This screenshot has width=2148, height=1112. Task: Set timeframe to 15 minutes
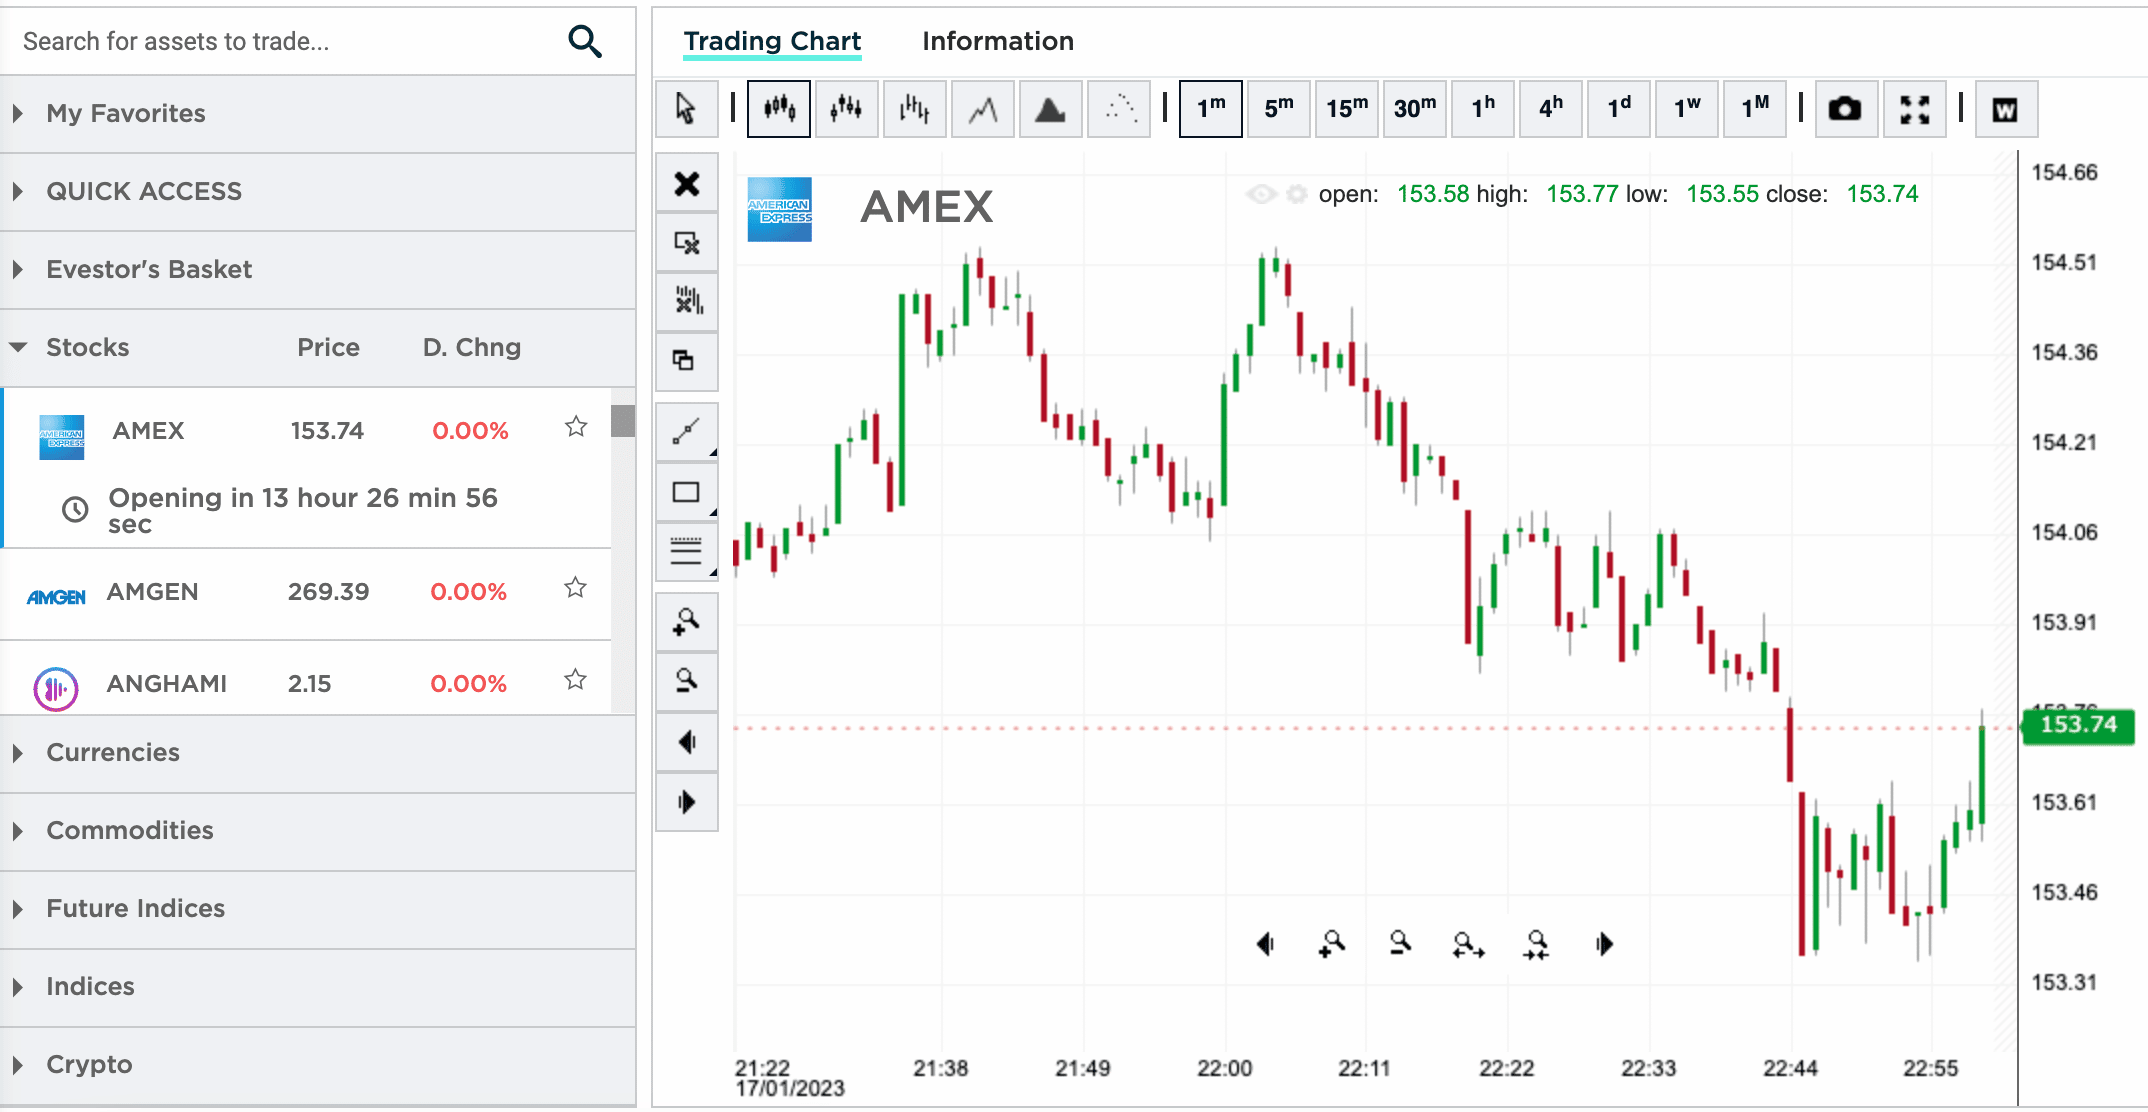pyautogui.click(x=1347, y=108)
